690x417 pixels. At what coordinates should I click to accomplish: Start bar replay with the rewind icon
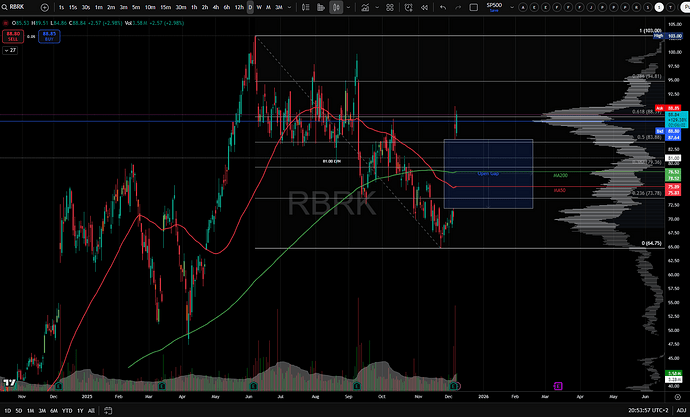pos(424,7)
